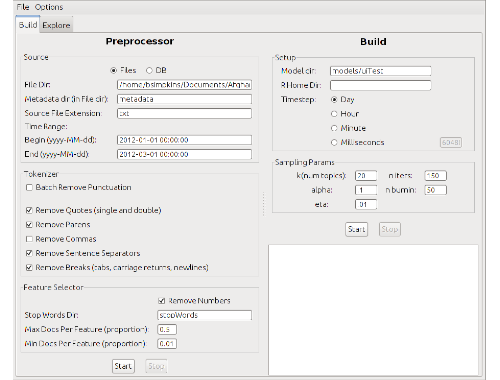This screenshot has height=380, width=500.
Task: Click the Preprocessor Stop button
Action: [x=156, y=366]
